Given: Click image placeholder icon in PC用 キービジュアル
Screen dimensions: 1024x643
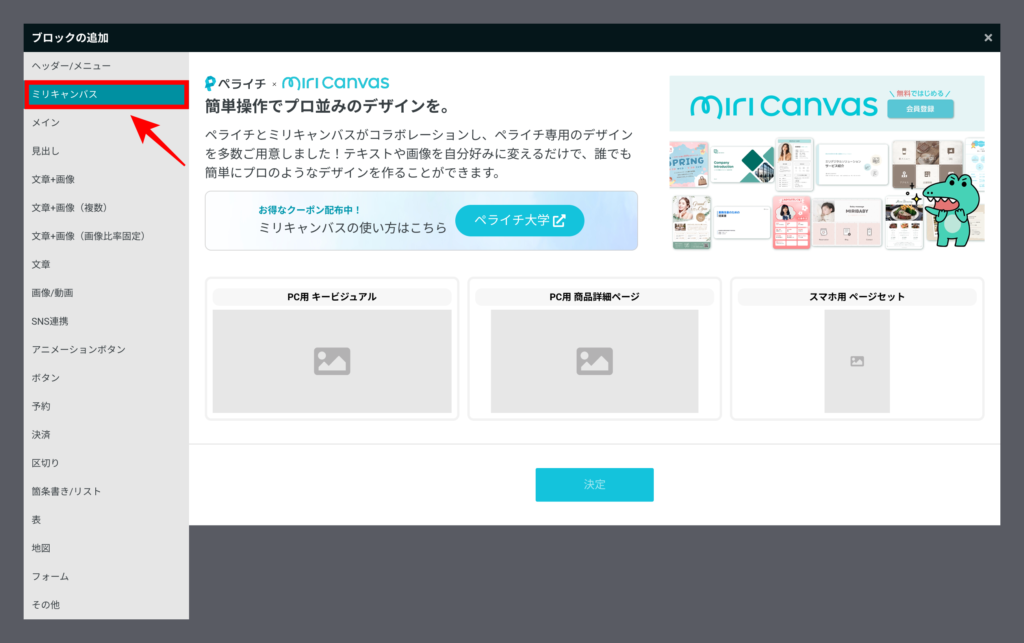Looking at the screenshot, I should (332, 361).
